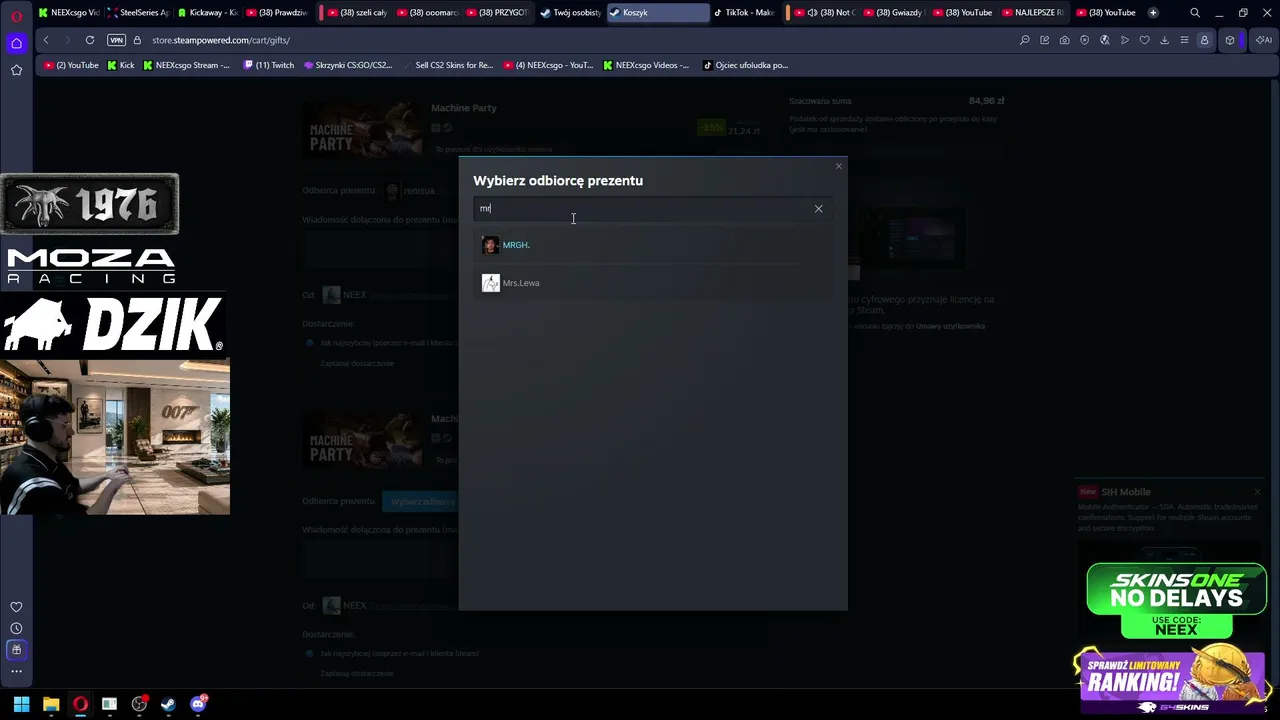This screenshot has width=1280, height=720.
Task: Toggle the Opera VPN badge
Action: pos(116,40)
